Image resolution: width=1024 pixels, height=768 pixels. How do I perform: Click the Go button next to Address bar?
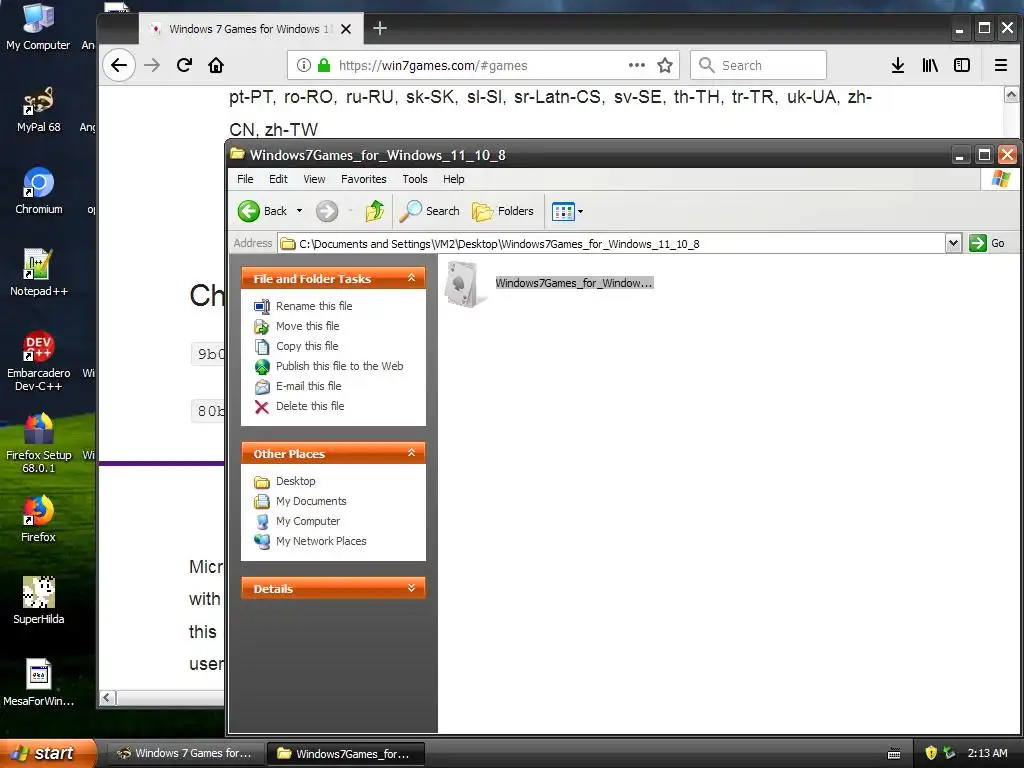[x=987, y=244]
